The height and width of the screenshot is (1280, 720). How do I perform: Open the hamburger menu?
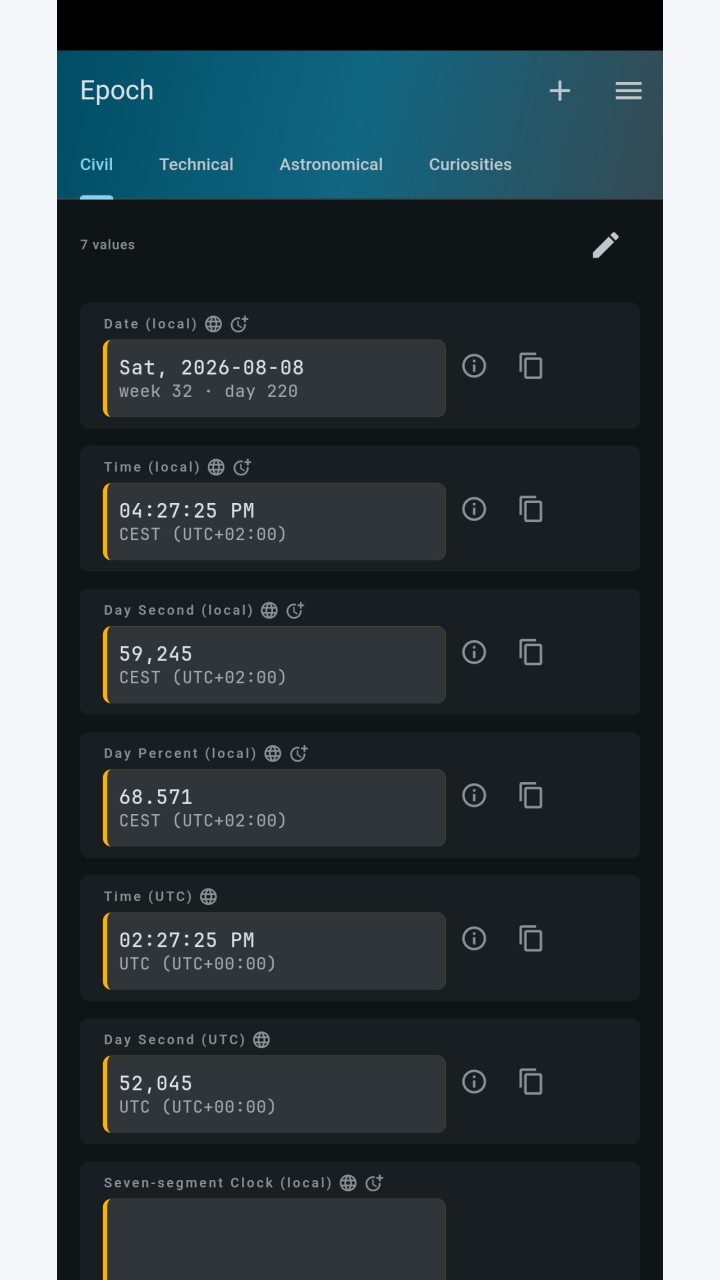pyautogui.click(x=628, y=91)
